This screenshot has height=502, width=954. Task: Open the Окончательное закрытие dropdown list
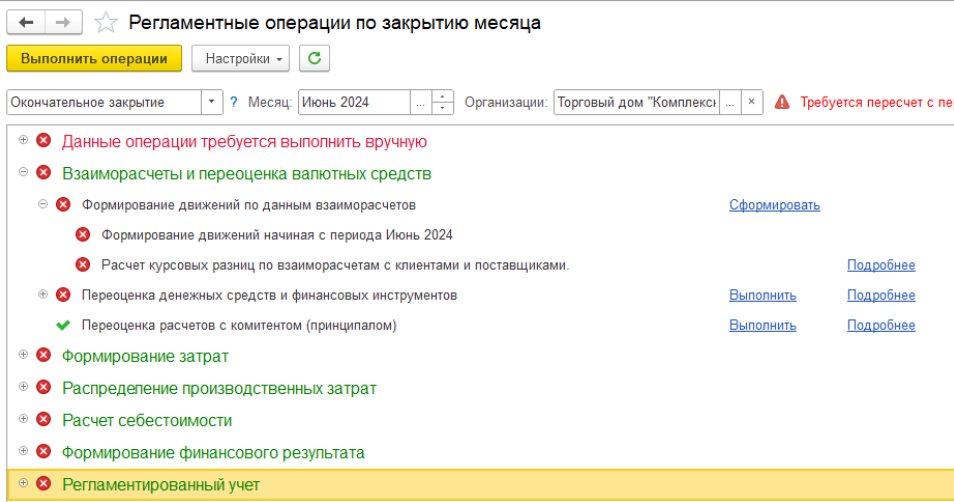(x=212, y=102)
